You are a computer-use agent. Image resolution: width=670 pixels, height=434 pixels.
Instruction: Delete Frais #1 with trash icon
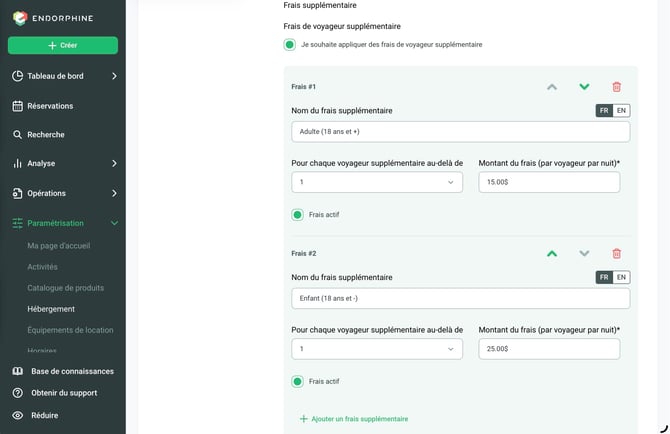(x=616, y=87)
